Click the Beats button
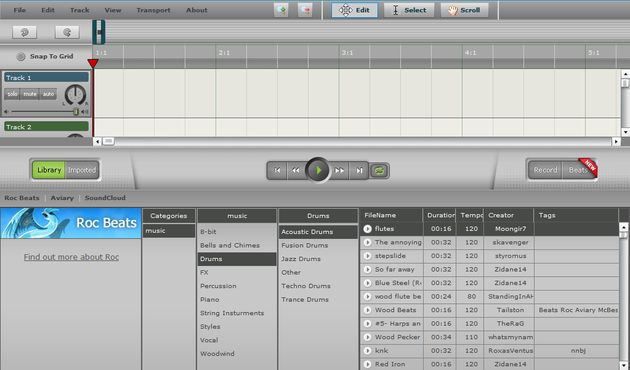The height and width of the screenshot is (370, 630). click(579, 170)
